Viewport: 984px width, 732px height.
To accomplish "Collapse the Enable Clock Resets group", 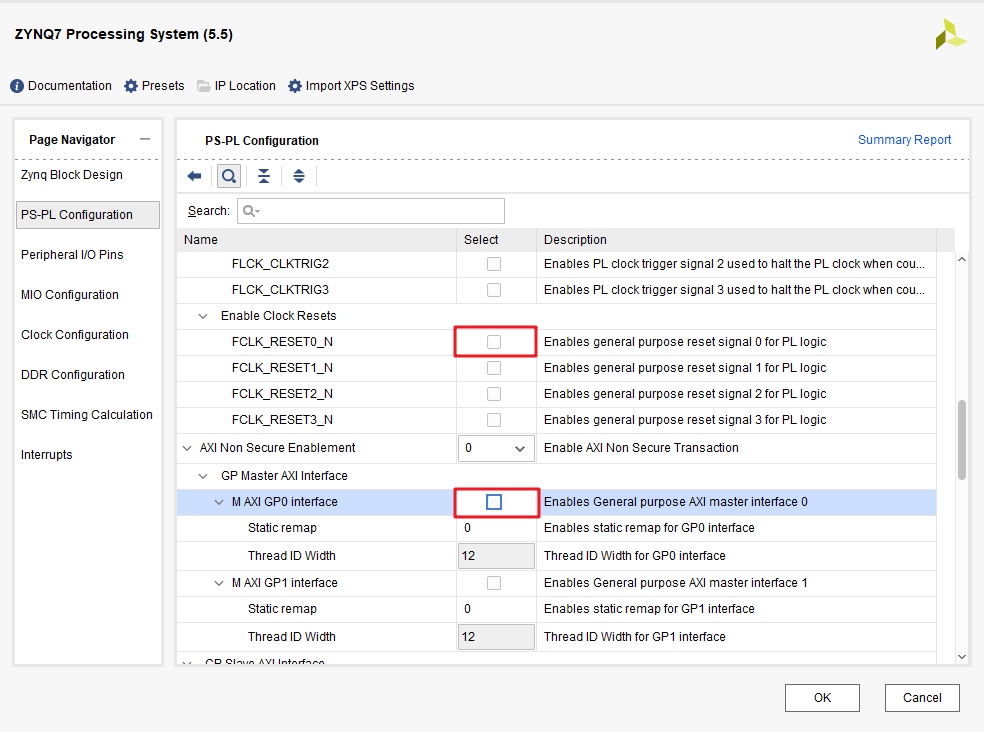I will pos(204,316).
